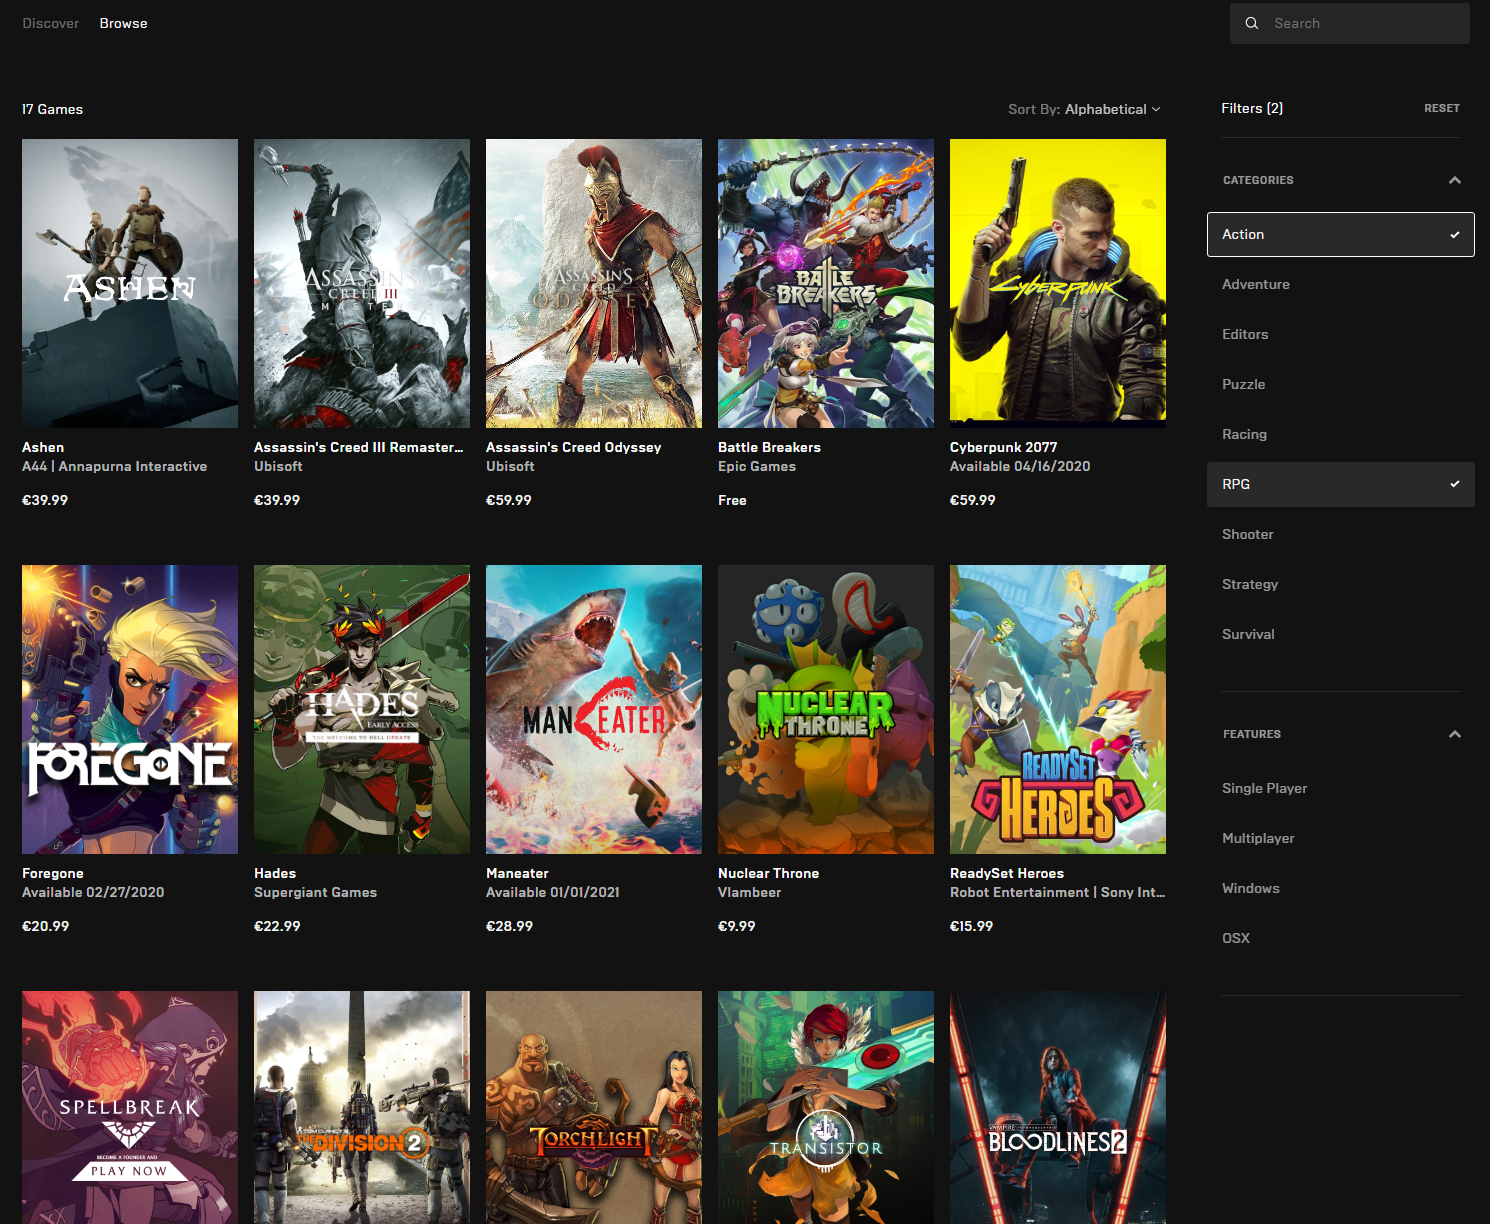Click the Maneater title text

pos(517,873)
